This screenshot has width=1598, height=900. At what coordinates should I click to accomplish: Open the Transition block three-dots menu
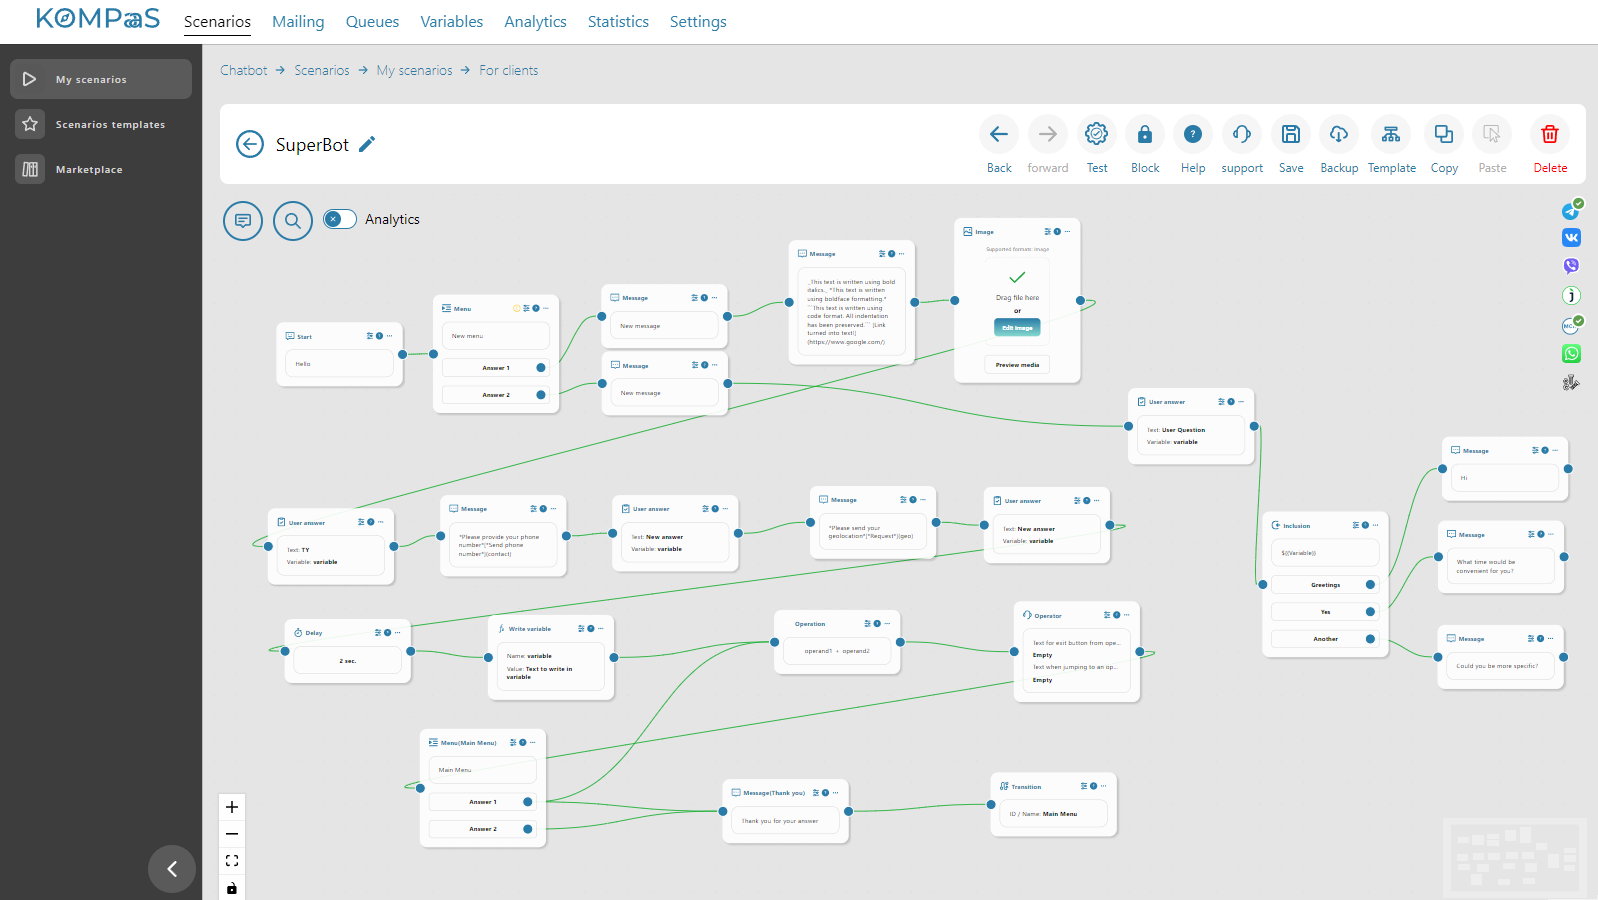pos(1102,786)
